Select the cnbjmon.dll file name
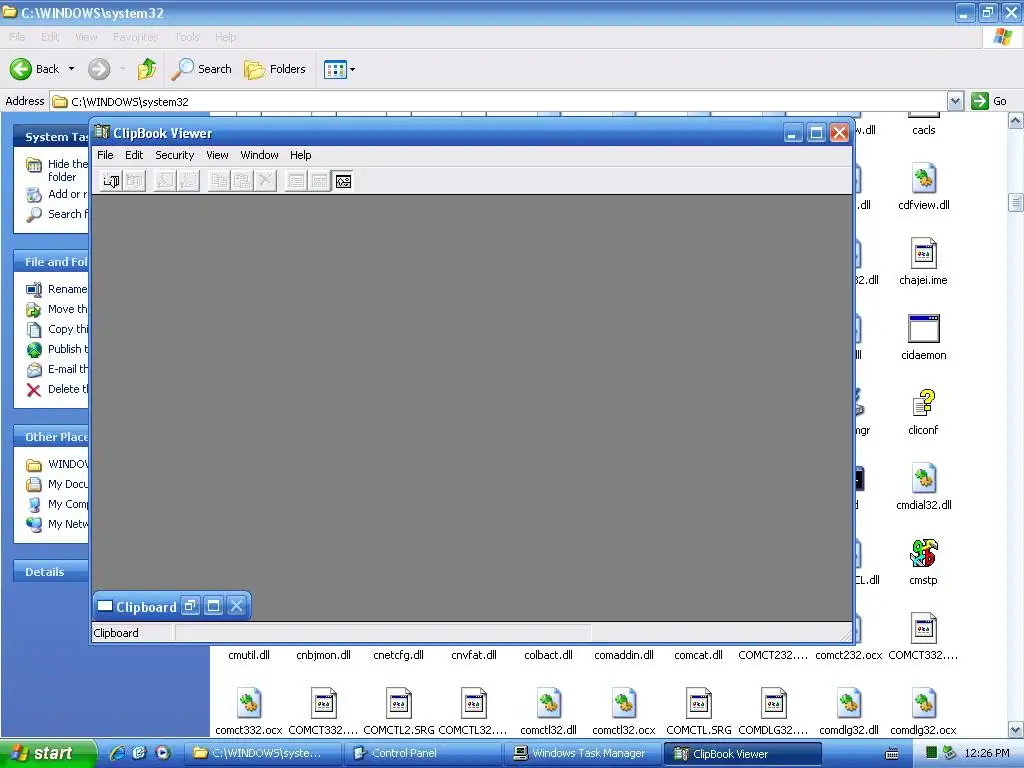Image resolution: width=1024 pixels, height=768 pixels. click(323, 655)
